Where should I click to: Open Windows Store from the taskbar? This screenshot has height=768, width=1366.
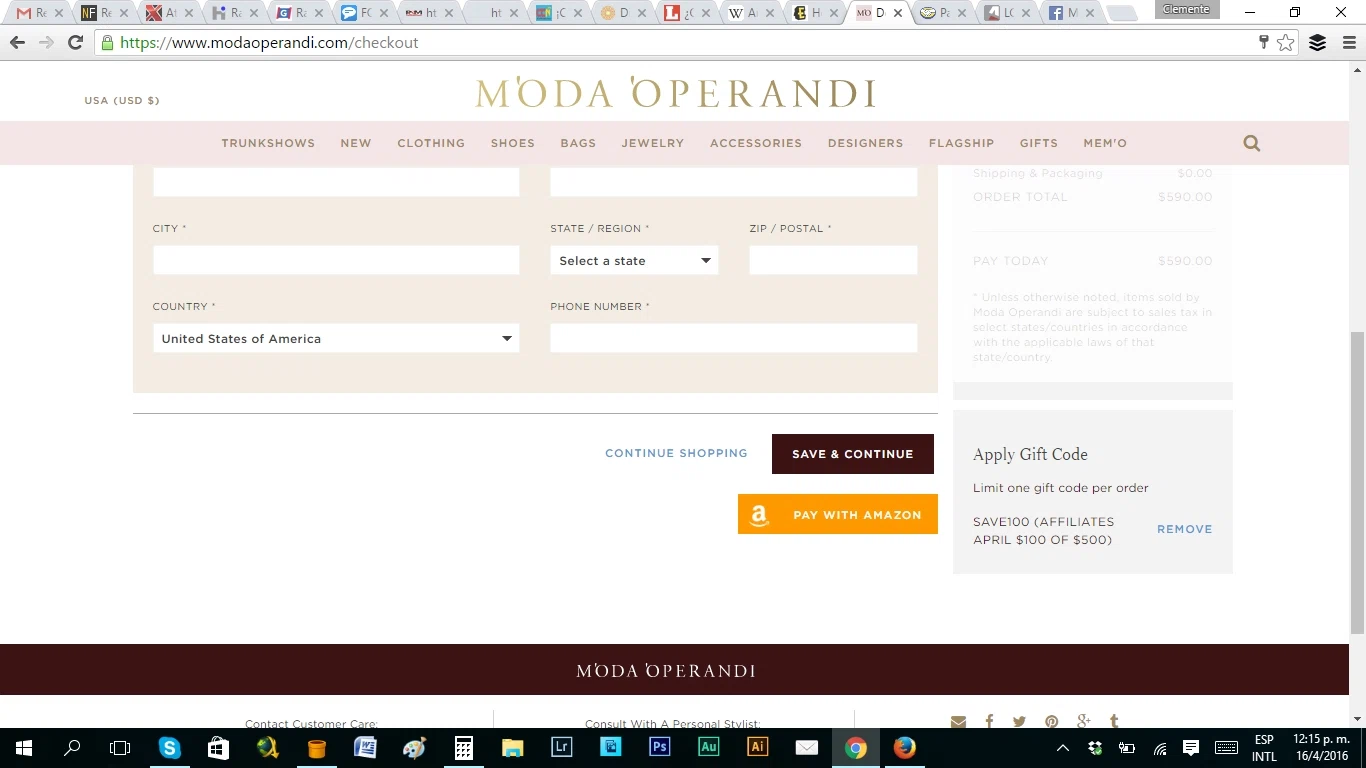[218, 747]
